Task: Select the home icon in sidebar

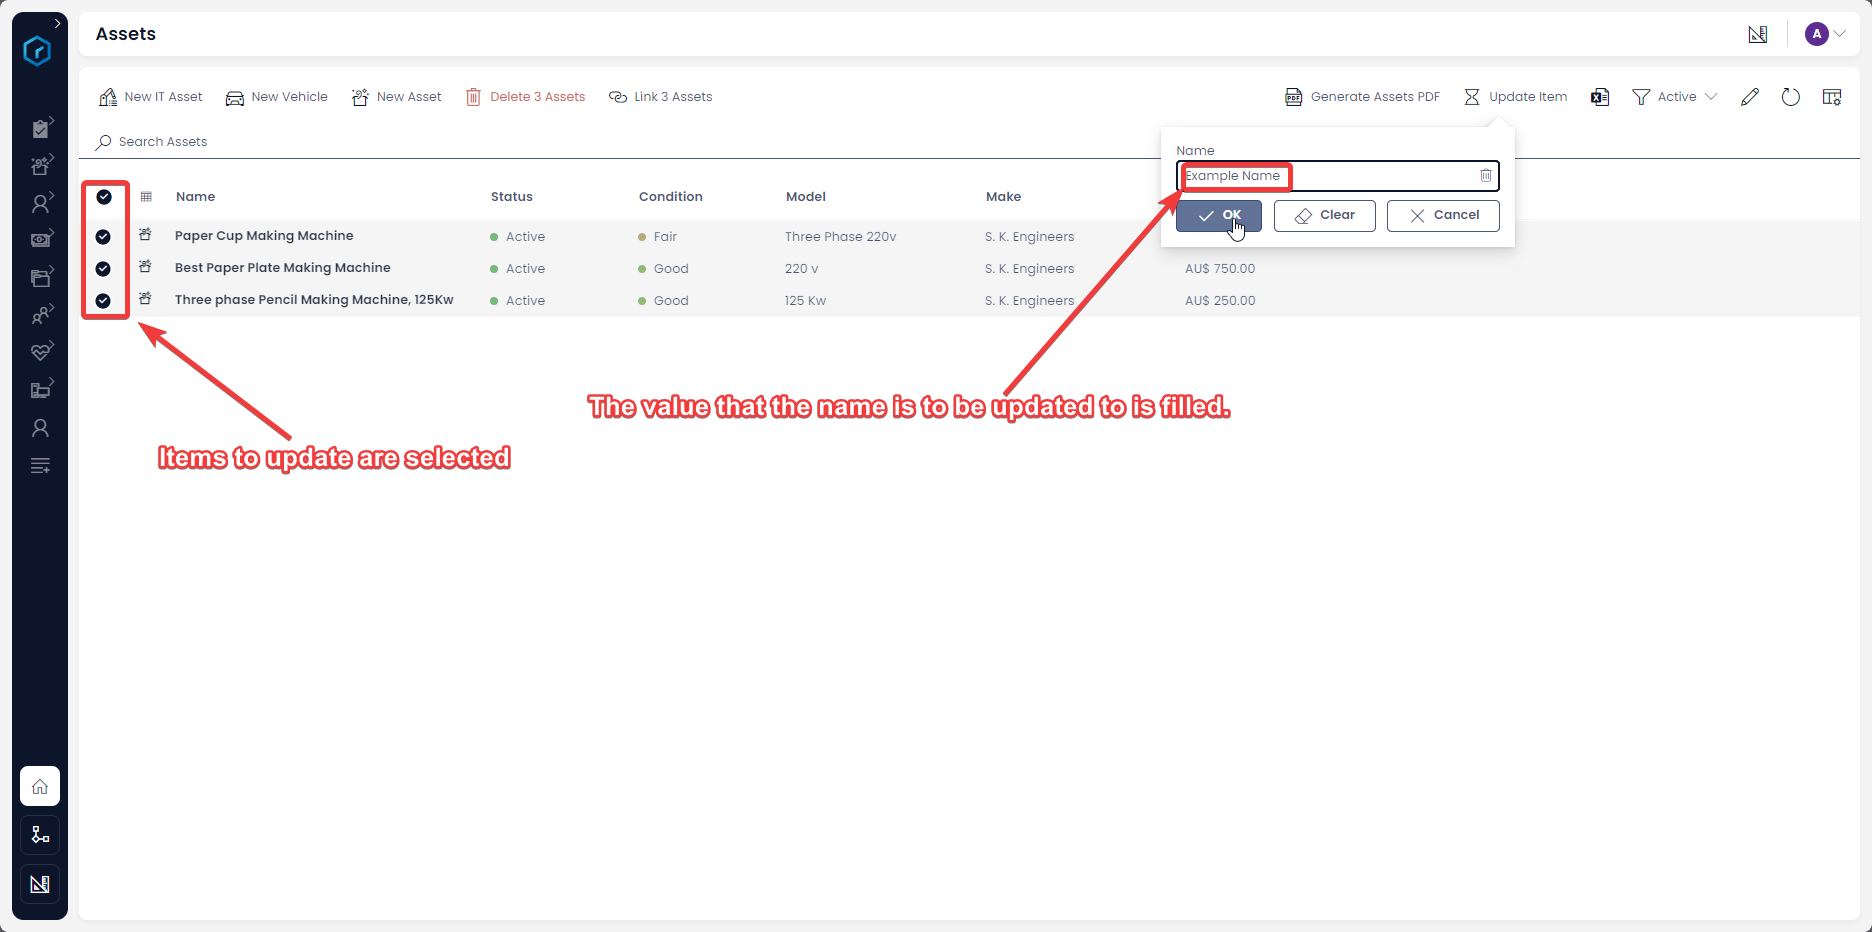Action: 39,786
